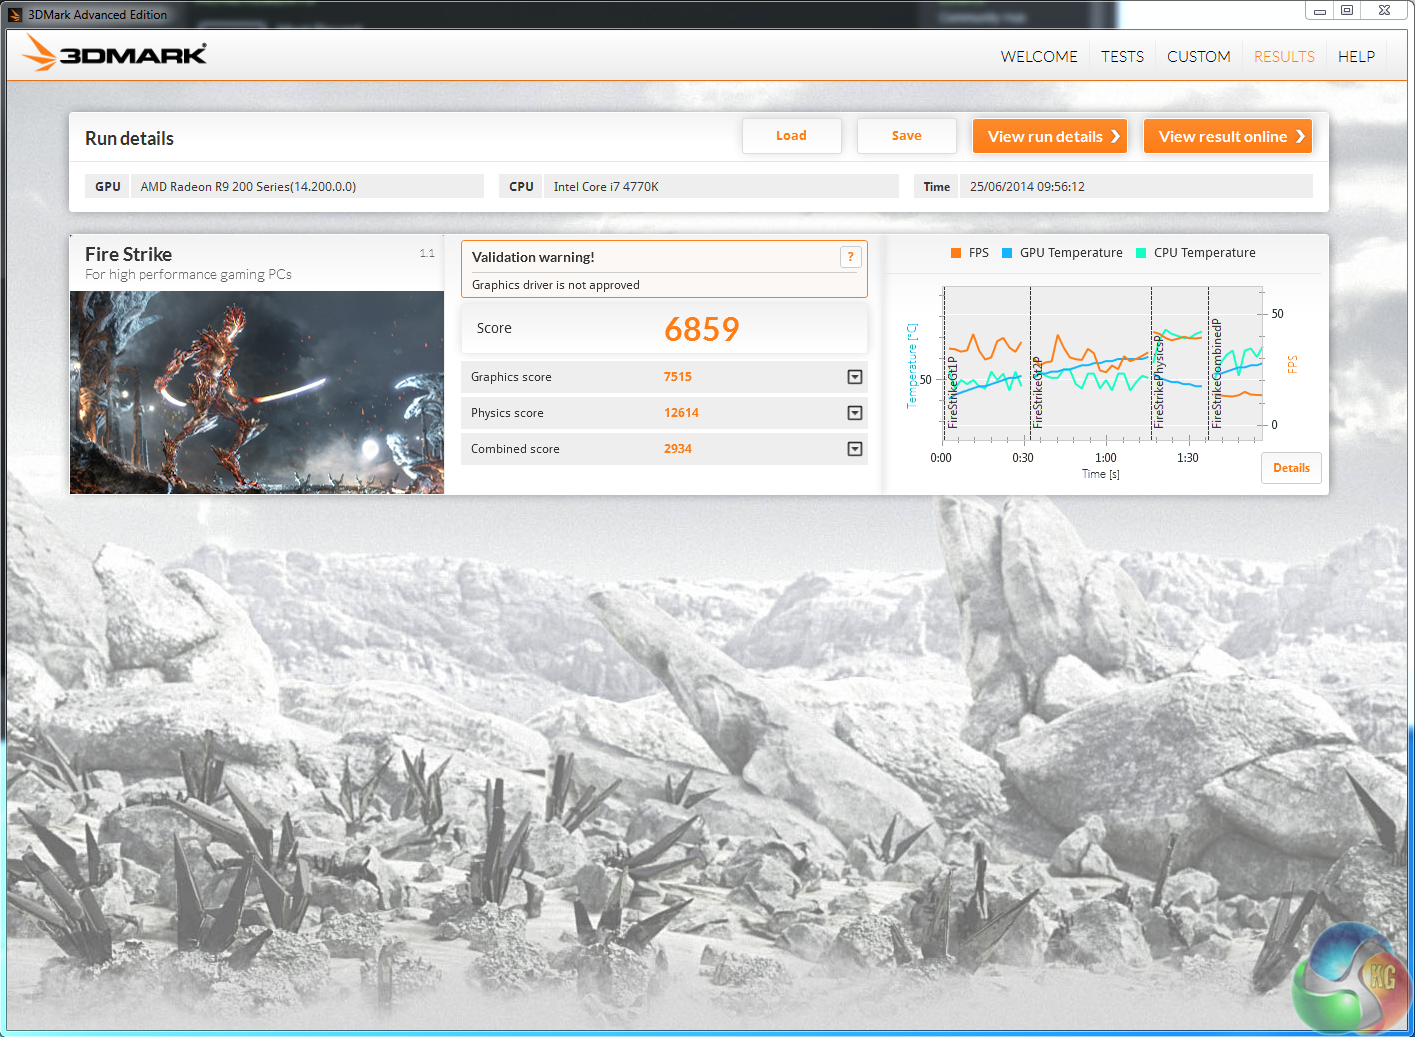The height and width of the screenshot is (1037, 1415).
Task: Click the 3DMark logo
Action: pos(115,53)
